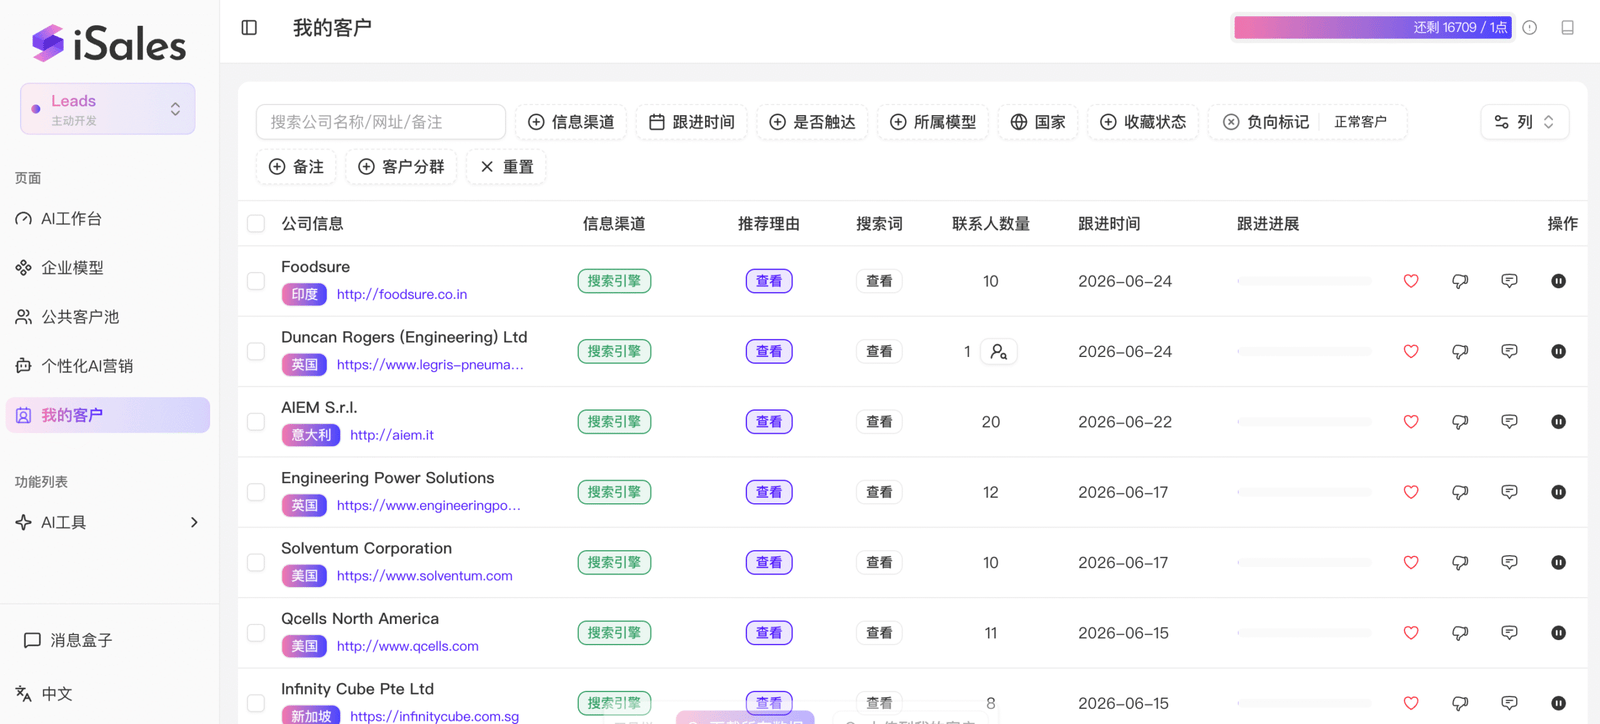Click pause icon in Qcells row
1600x724 pixels.
1558,633
